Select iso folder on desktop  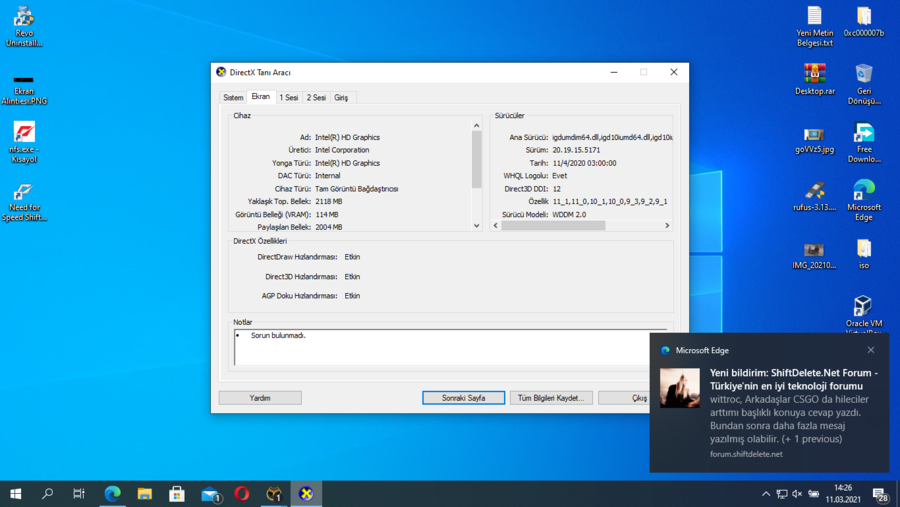(864, 254)
